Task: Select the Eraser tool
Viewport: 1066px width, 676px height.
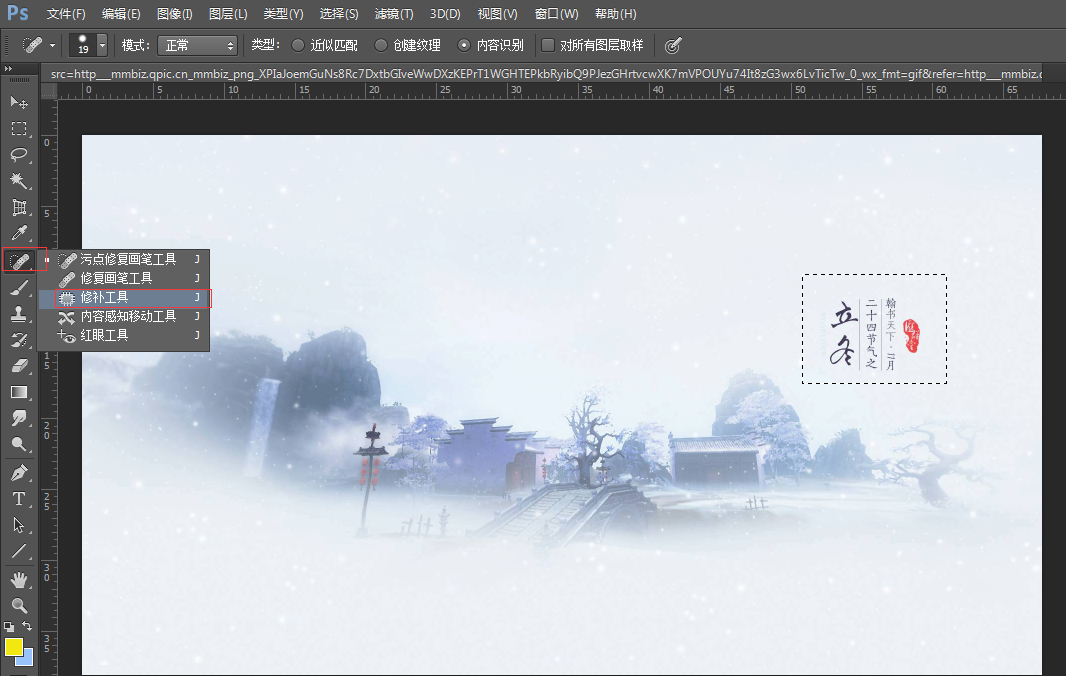Action: point(19,366)
